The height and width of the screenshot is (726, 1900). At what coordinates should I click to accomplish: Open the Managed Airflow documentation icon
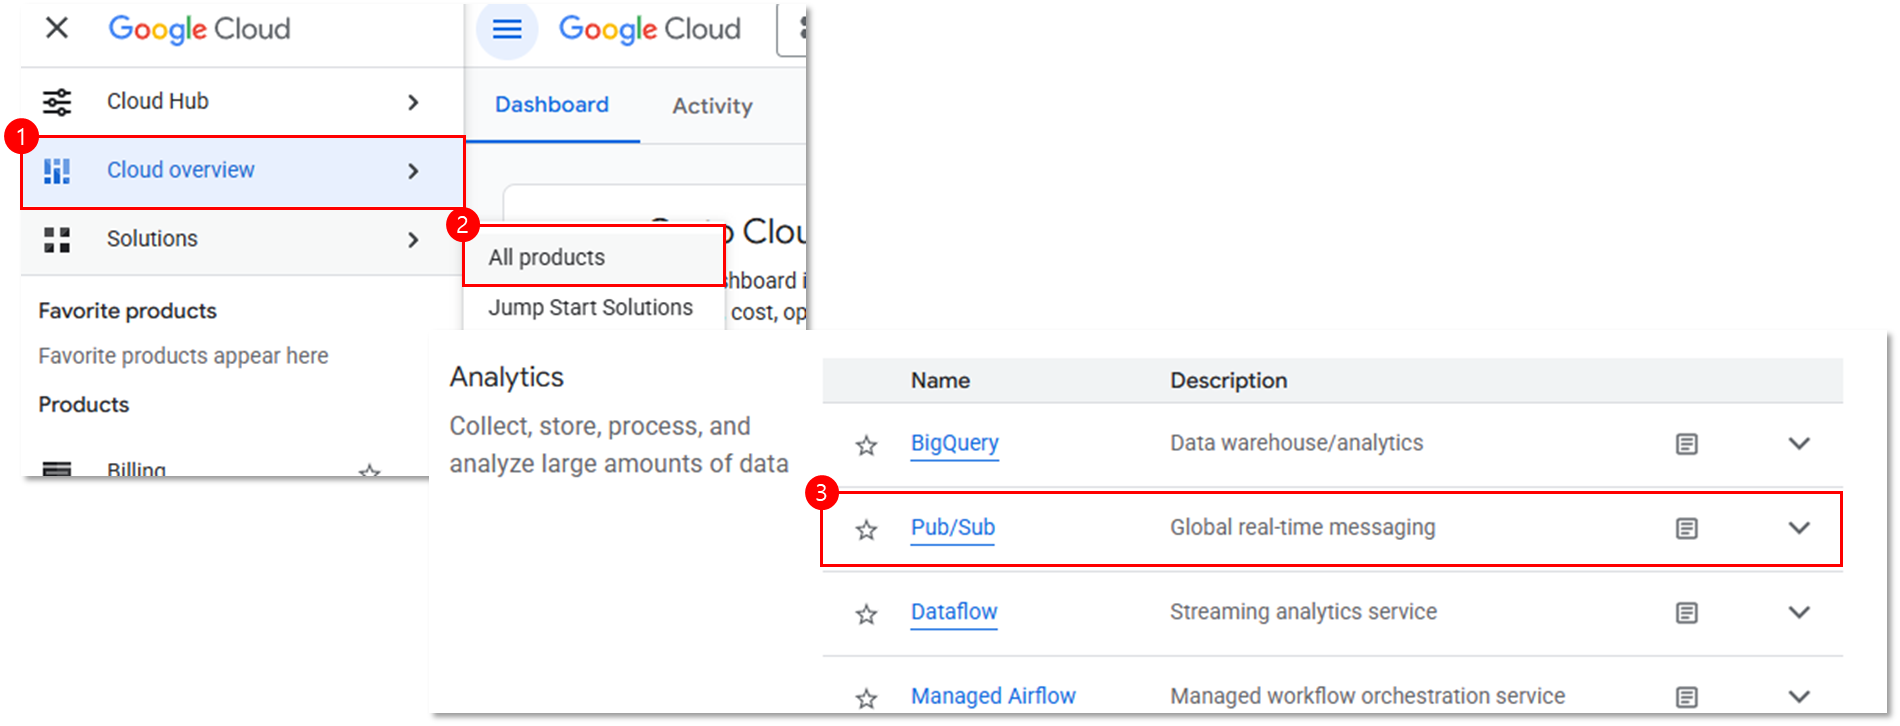(x=1686, y=697)
